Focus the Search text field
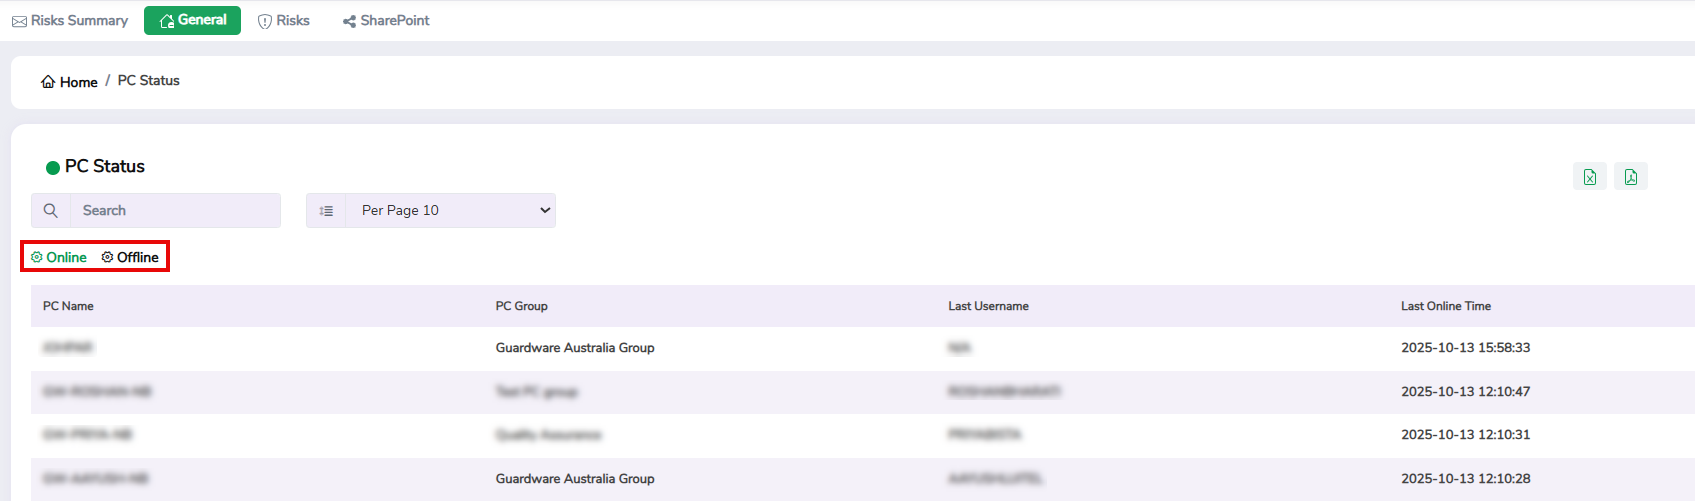 175,211
